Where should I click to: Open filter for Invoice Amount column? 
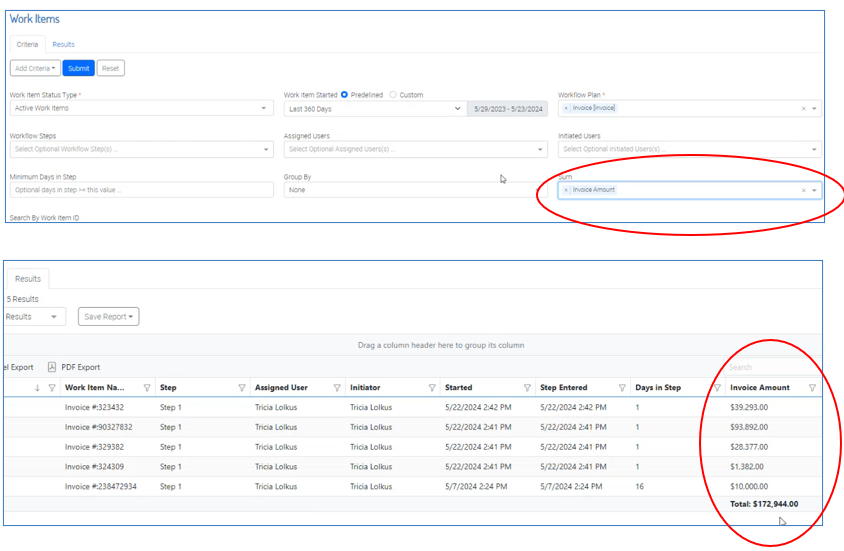click(812, 387)
